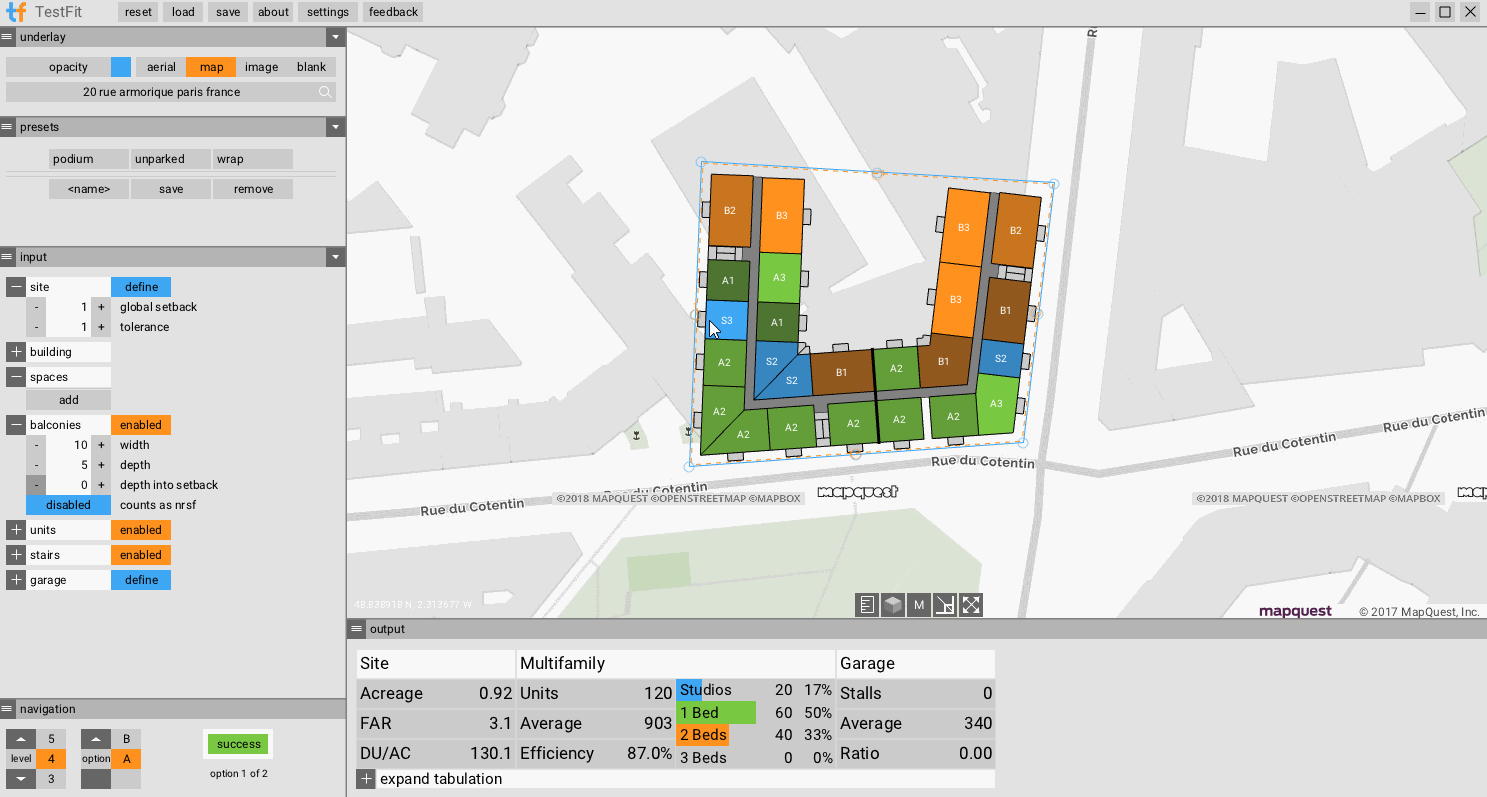Collapse the input panel with its dropdown arrow
The width and height of the screenshot is (1487, 797).
[335, 257]
